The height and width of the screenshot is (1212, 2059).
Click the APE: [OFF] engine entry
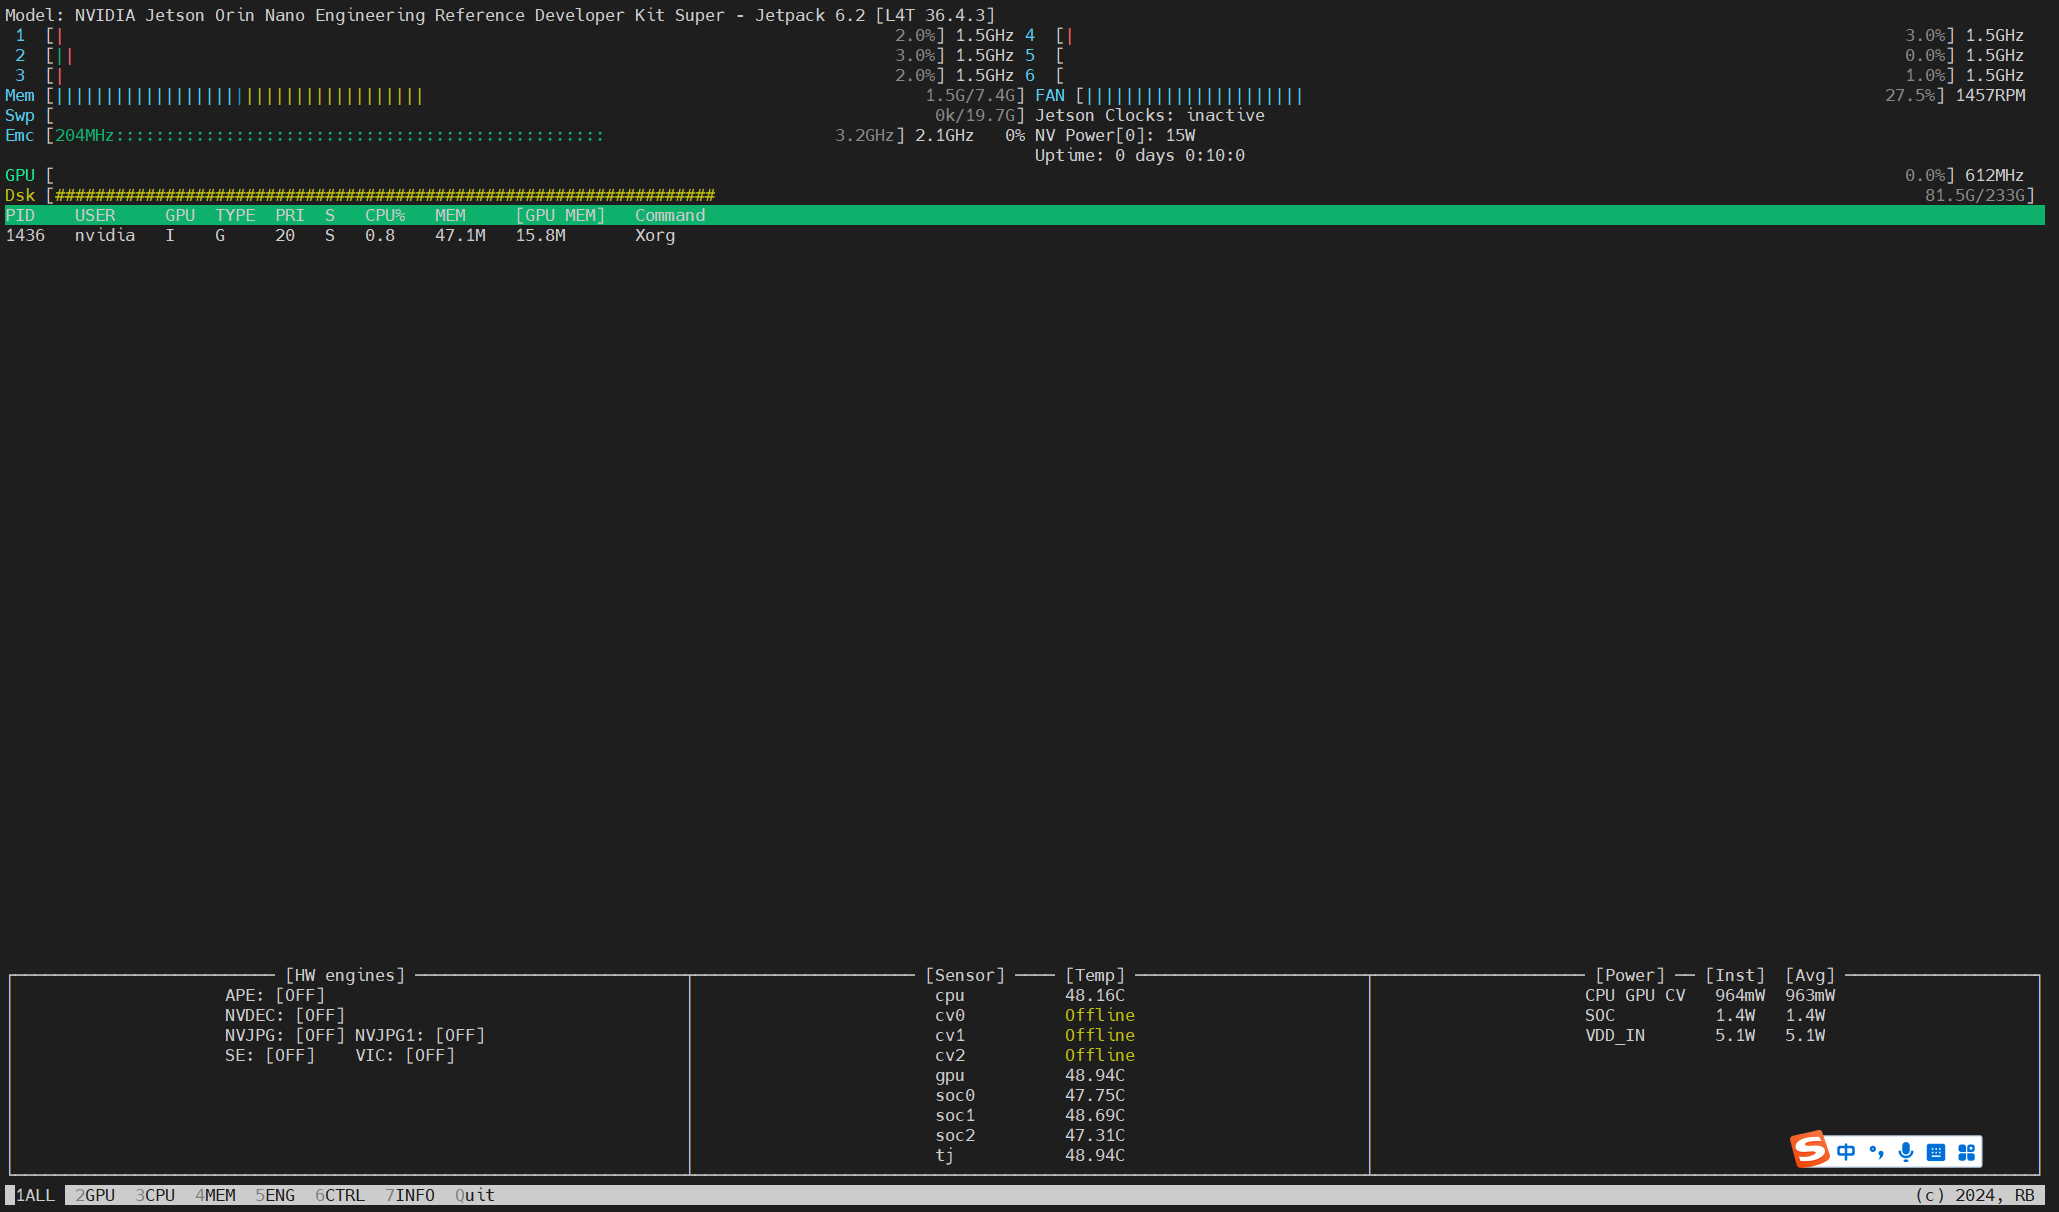point(275,995)
